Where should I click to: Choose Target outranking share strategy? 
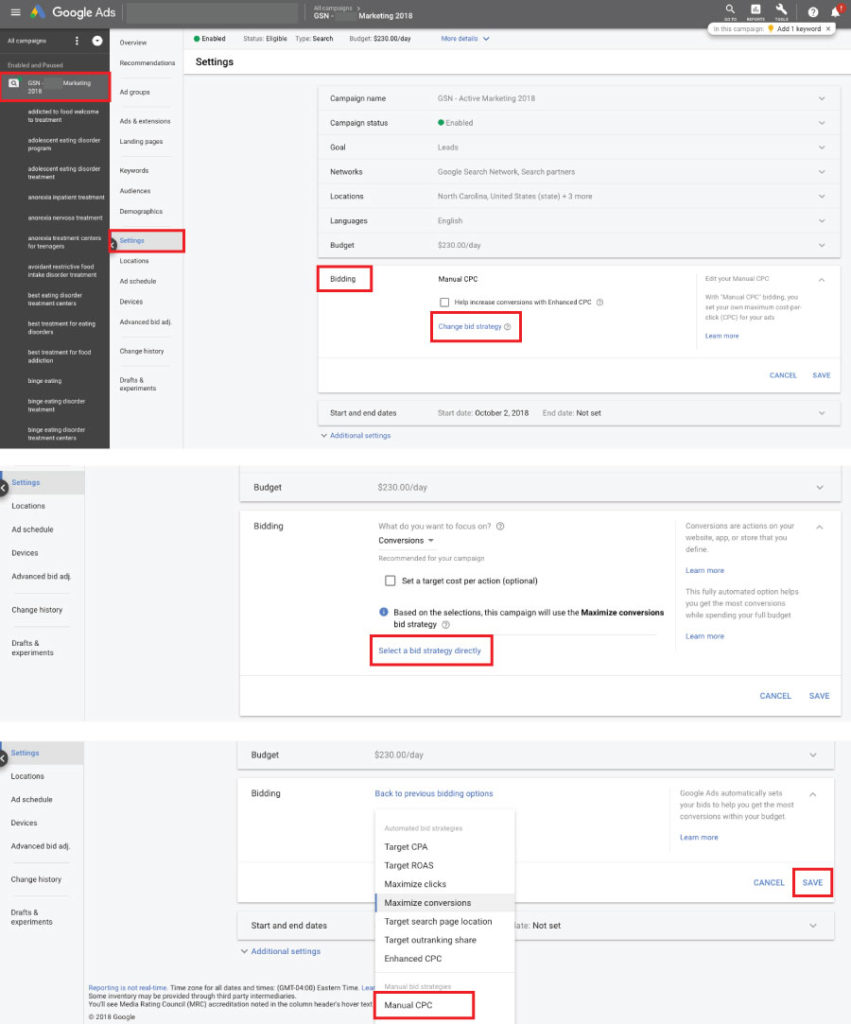(430, 940)
